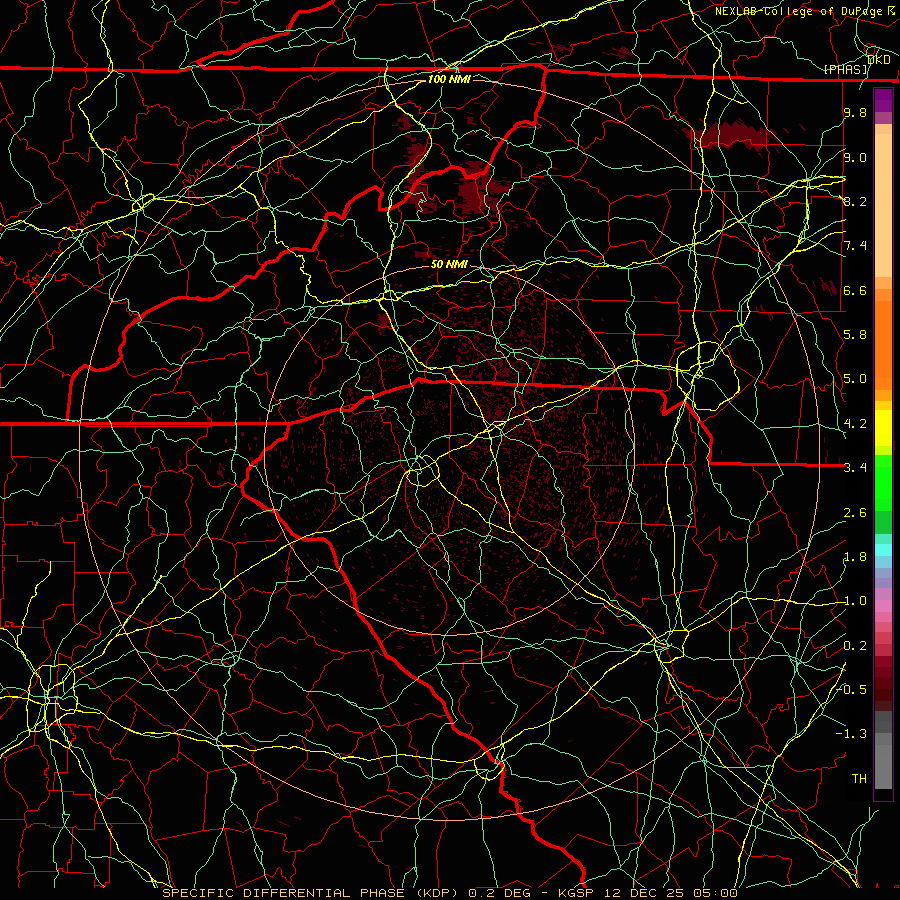The width and height of the screenshot is (900, 900).
Task: Click the 50 NMI range ring label
Action: [x=449, y=264]
